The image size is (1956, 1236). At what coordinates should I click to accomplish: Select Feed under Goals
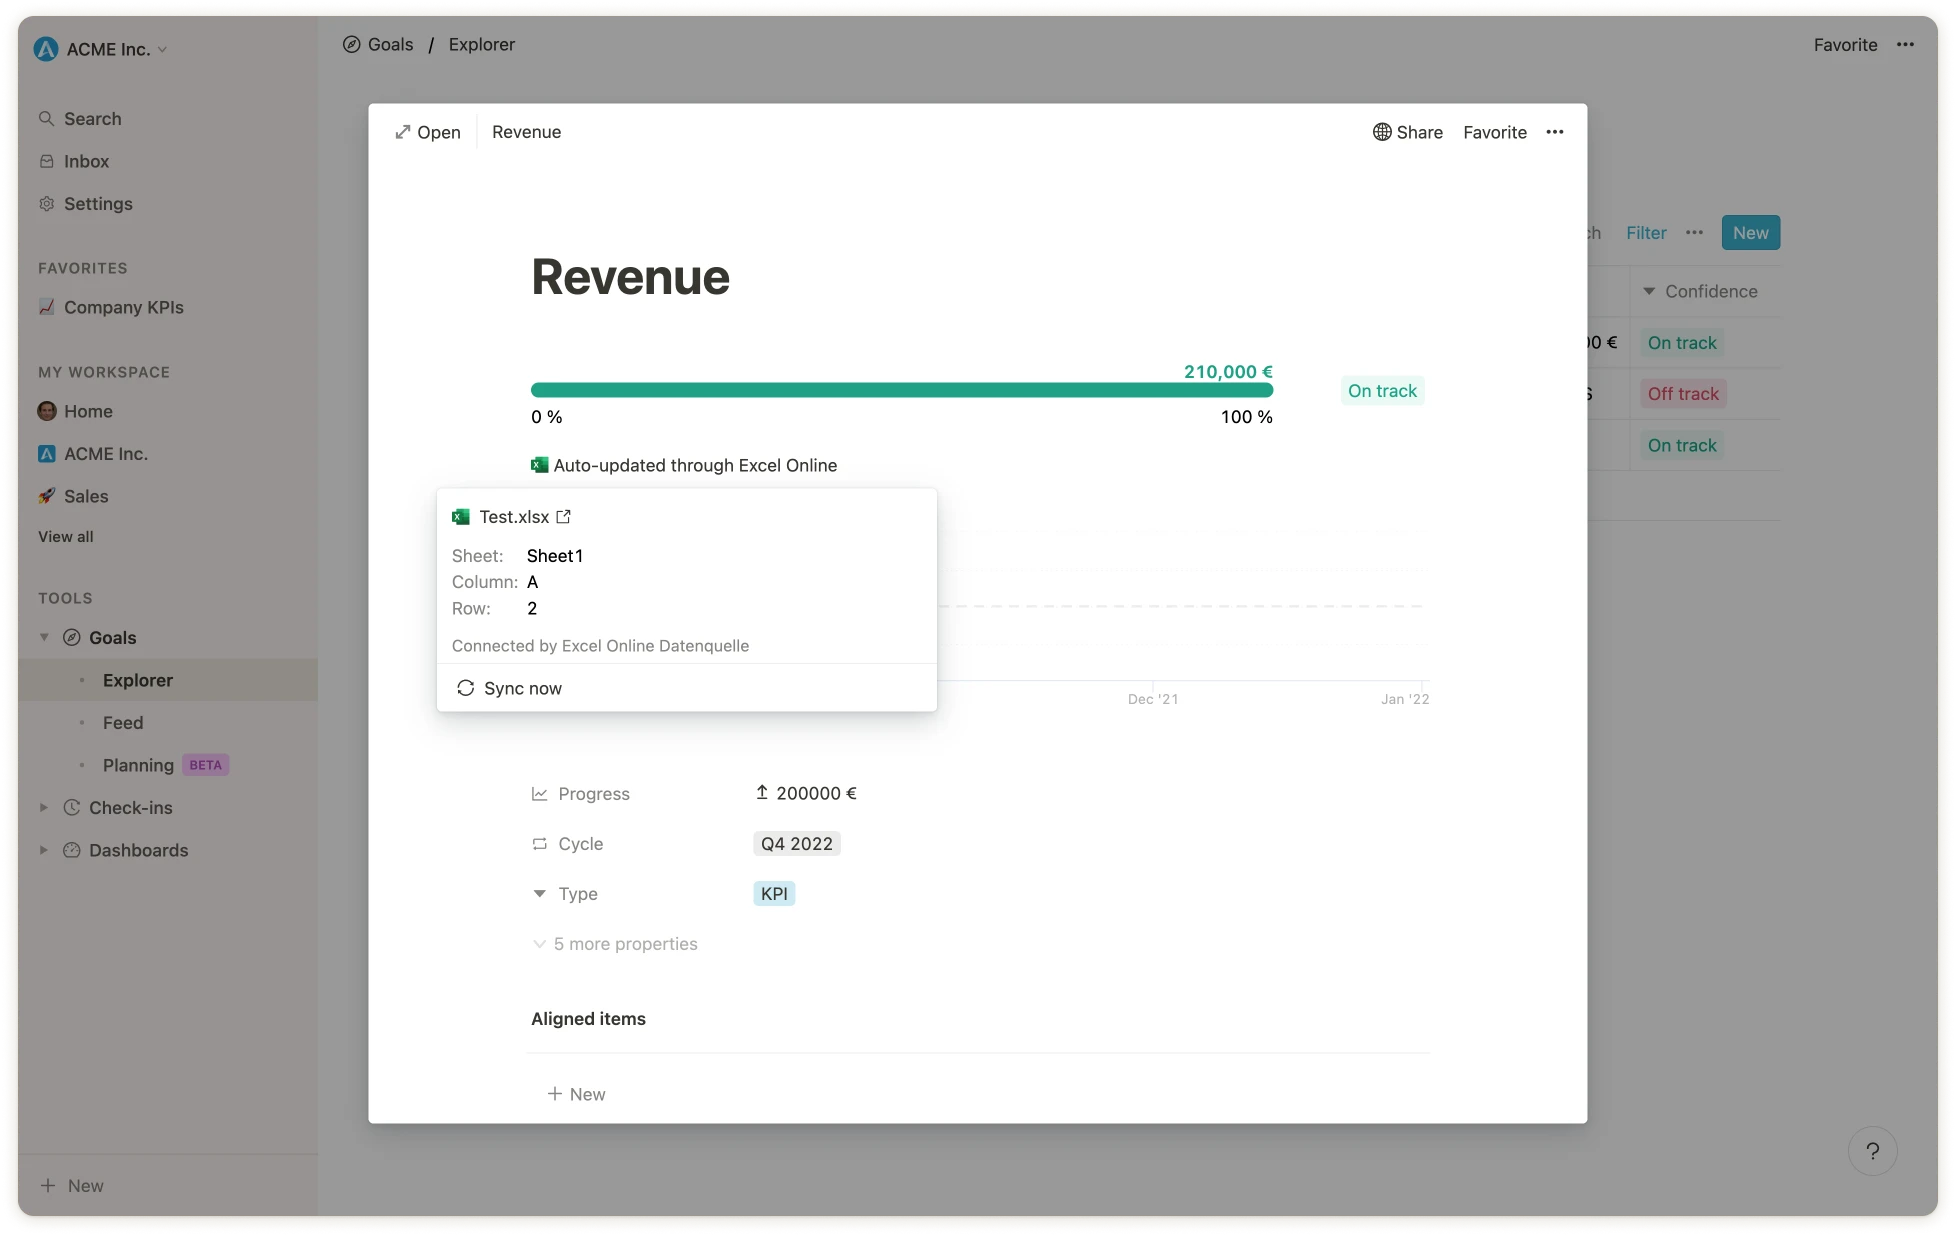pyautogui.click(x=123, y=723)
